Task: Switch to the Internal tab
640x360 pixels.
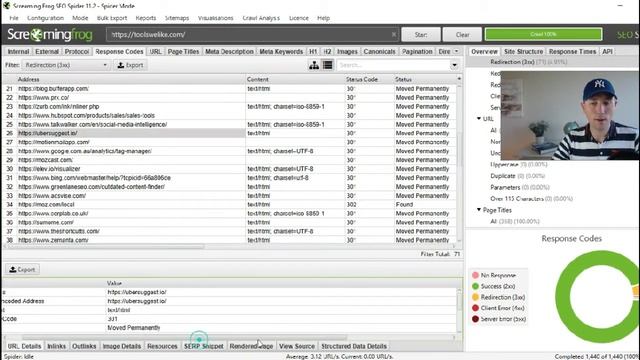Action: [18, 51]
